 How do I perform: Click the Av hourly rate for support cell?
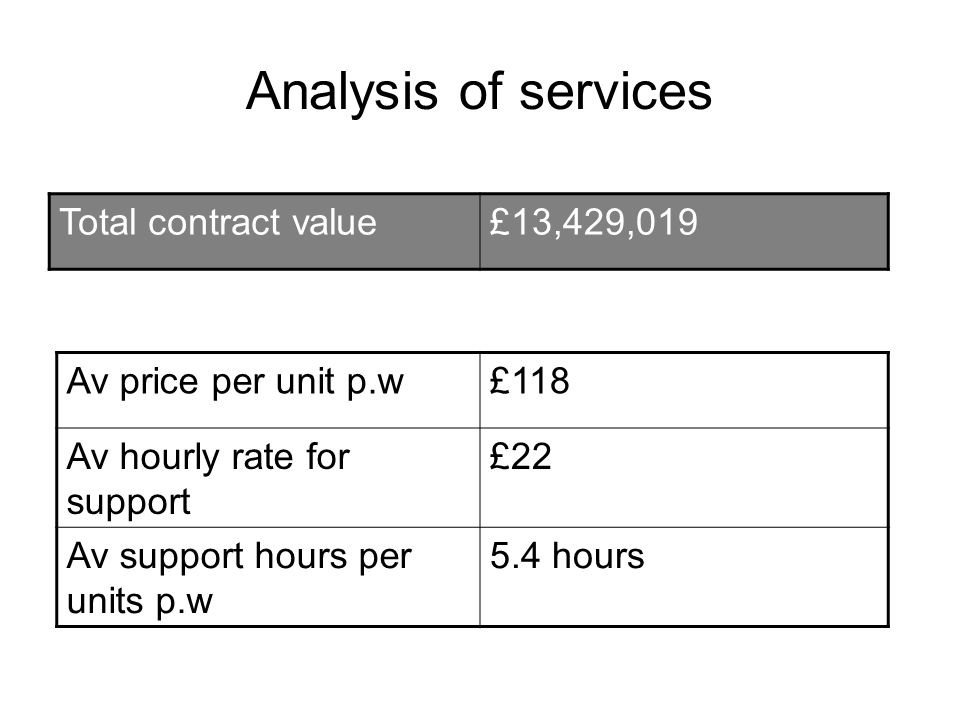268,478
